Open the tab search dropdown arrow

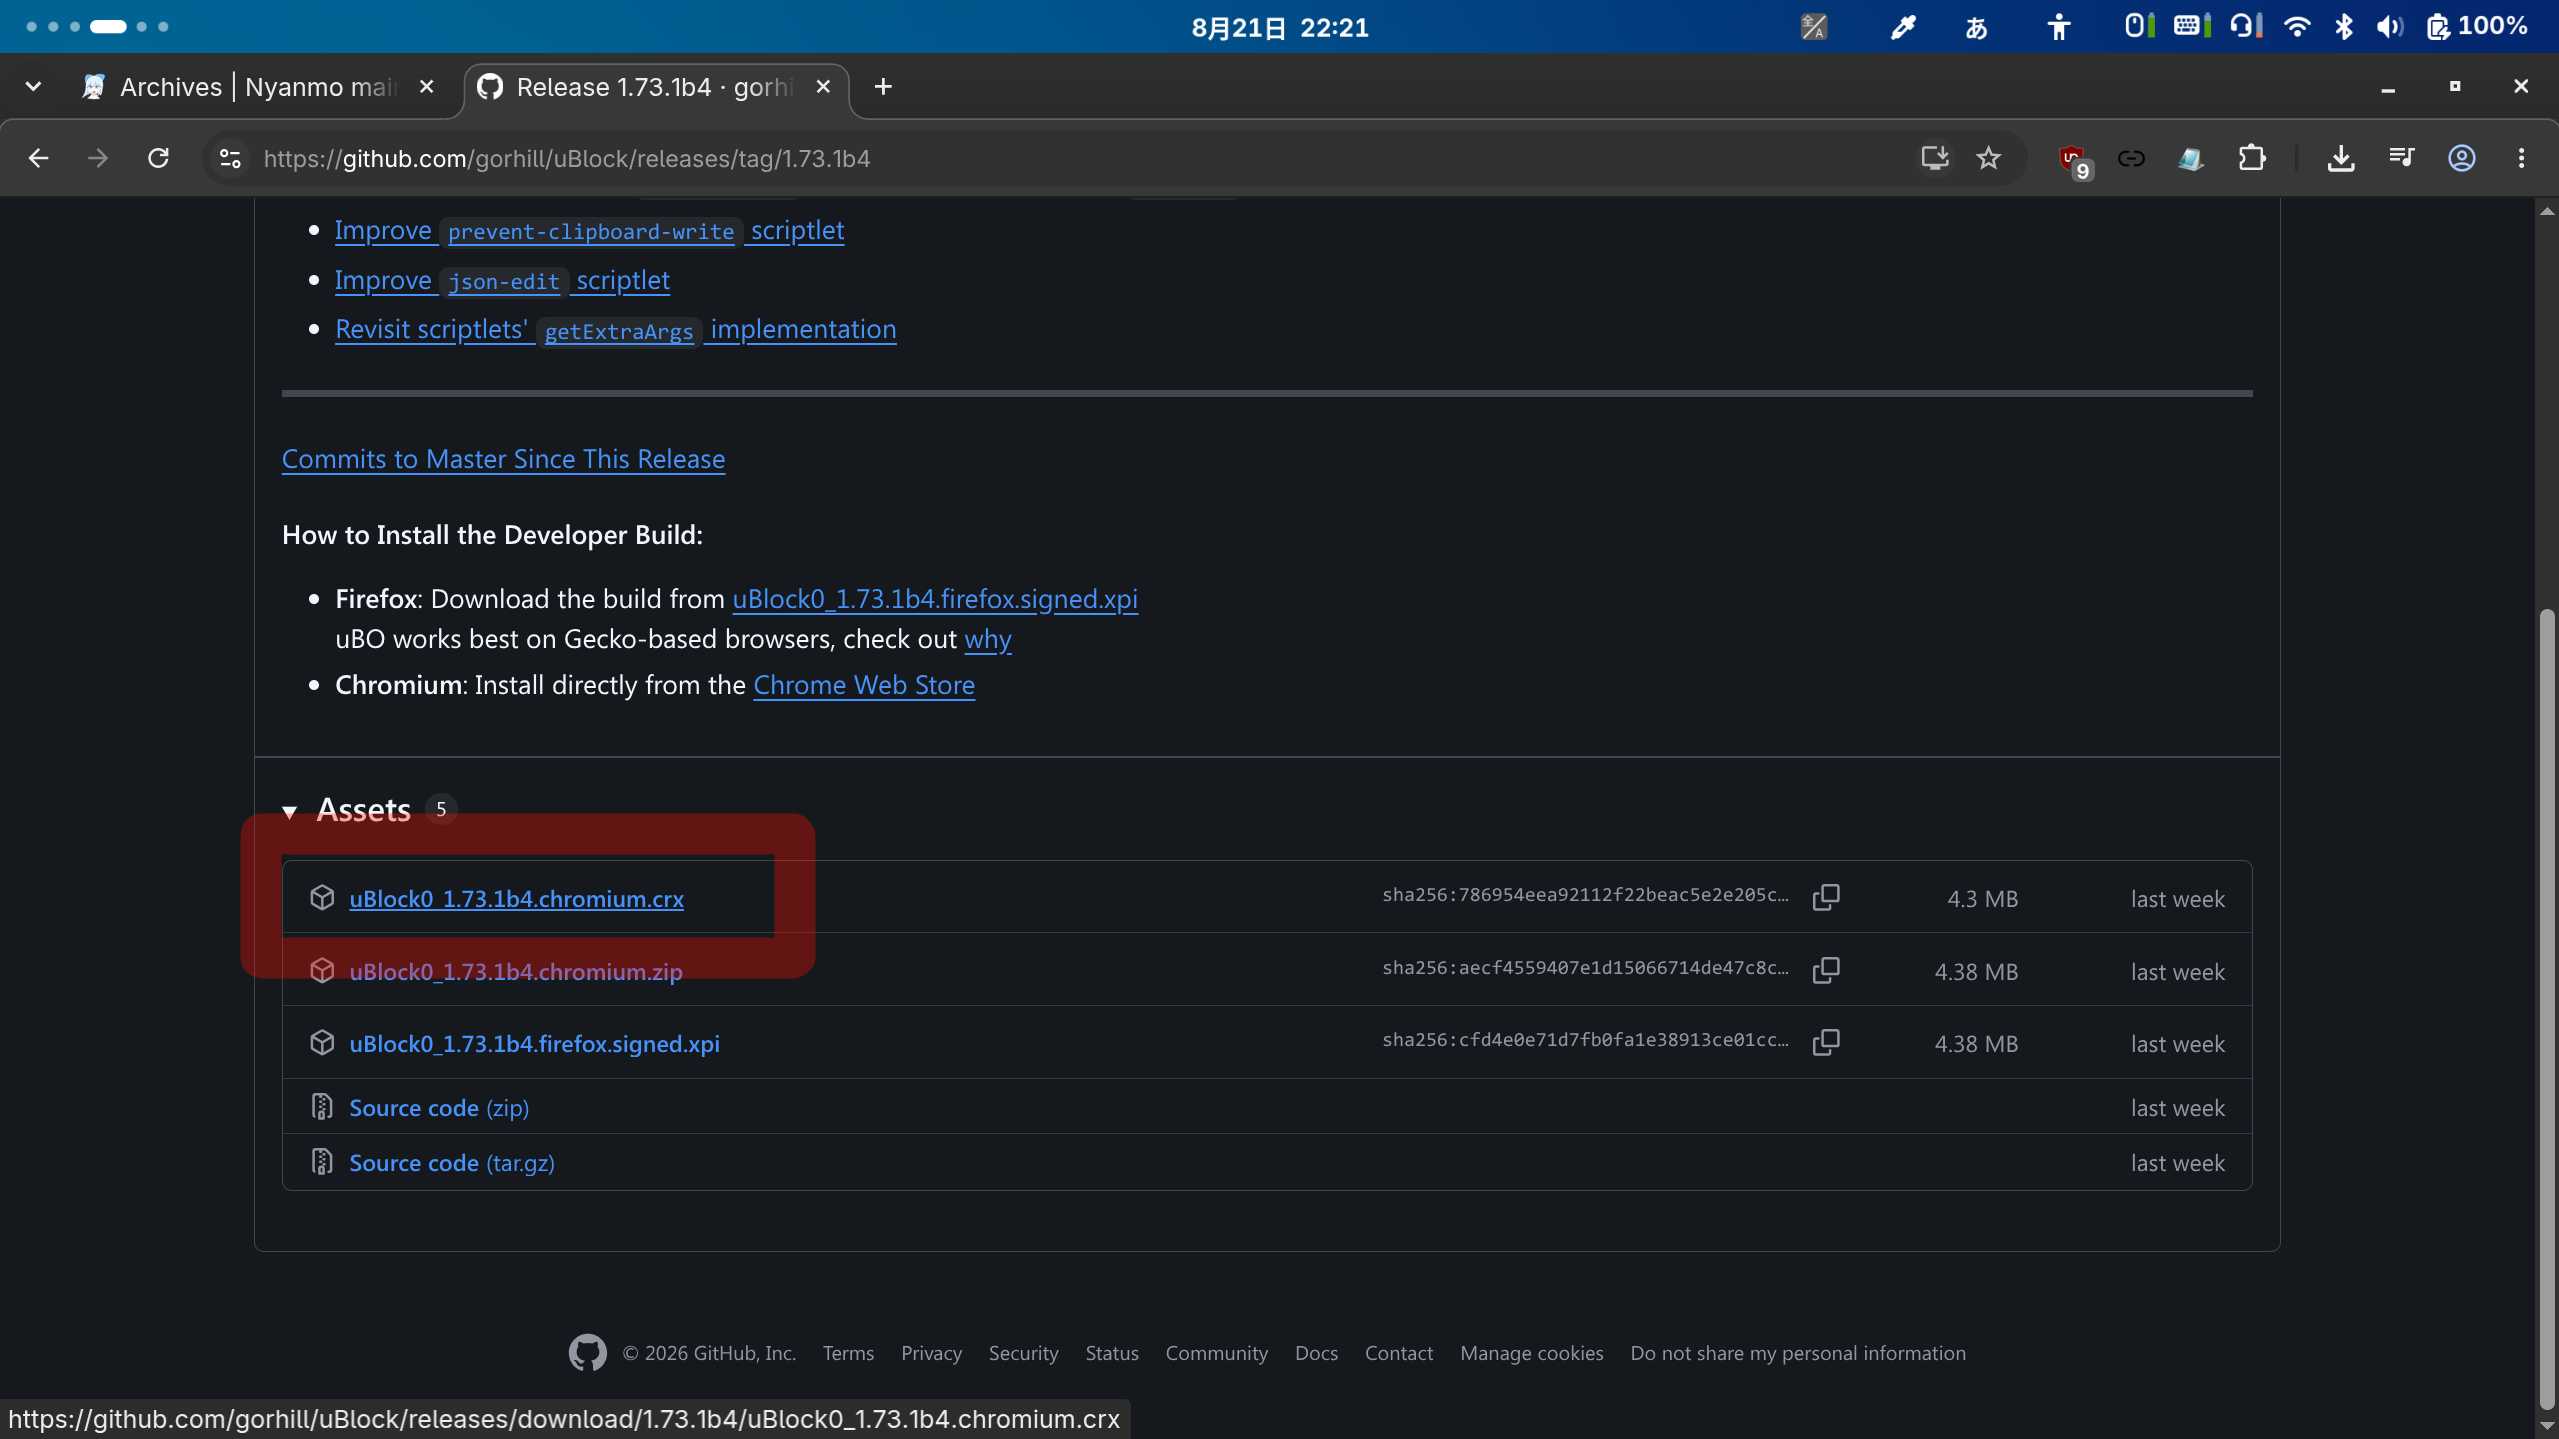[x=33, y=87]
